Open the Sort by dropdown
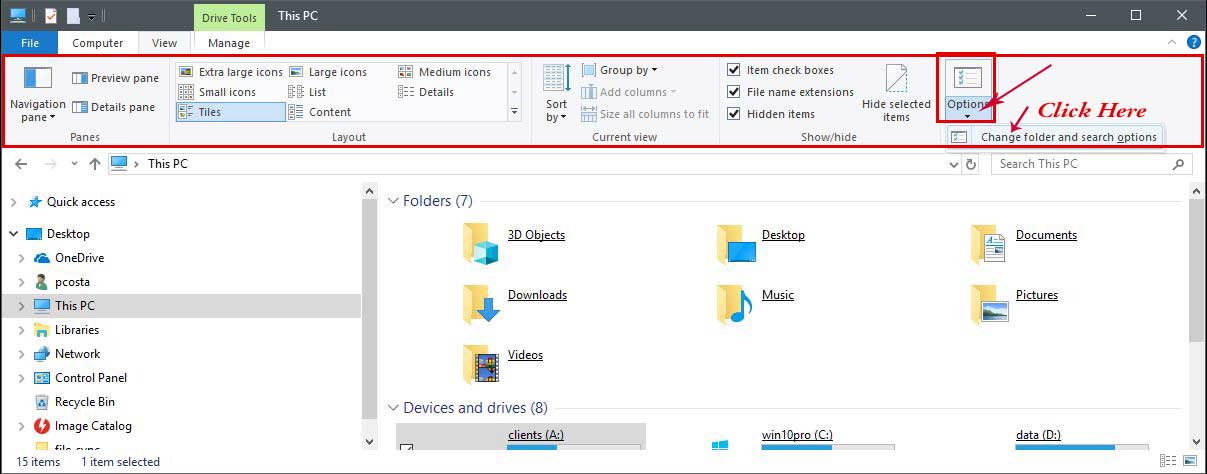This screenshot has width=1207, height=474. coord(557,94)
